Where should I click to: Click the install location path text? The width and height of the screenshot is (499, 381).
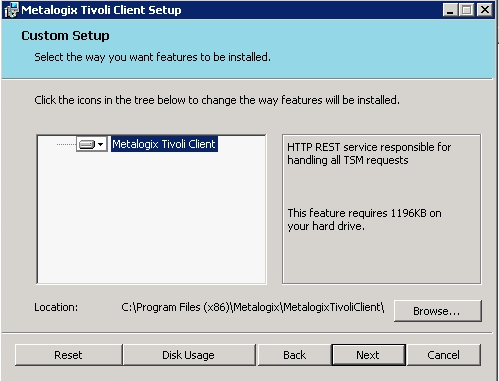tap(253, 307)
